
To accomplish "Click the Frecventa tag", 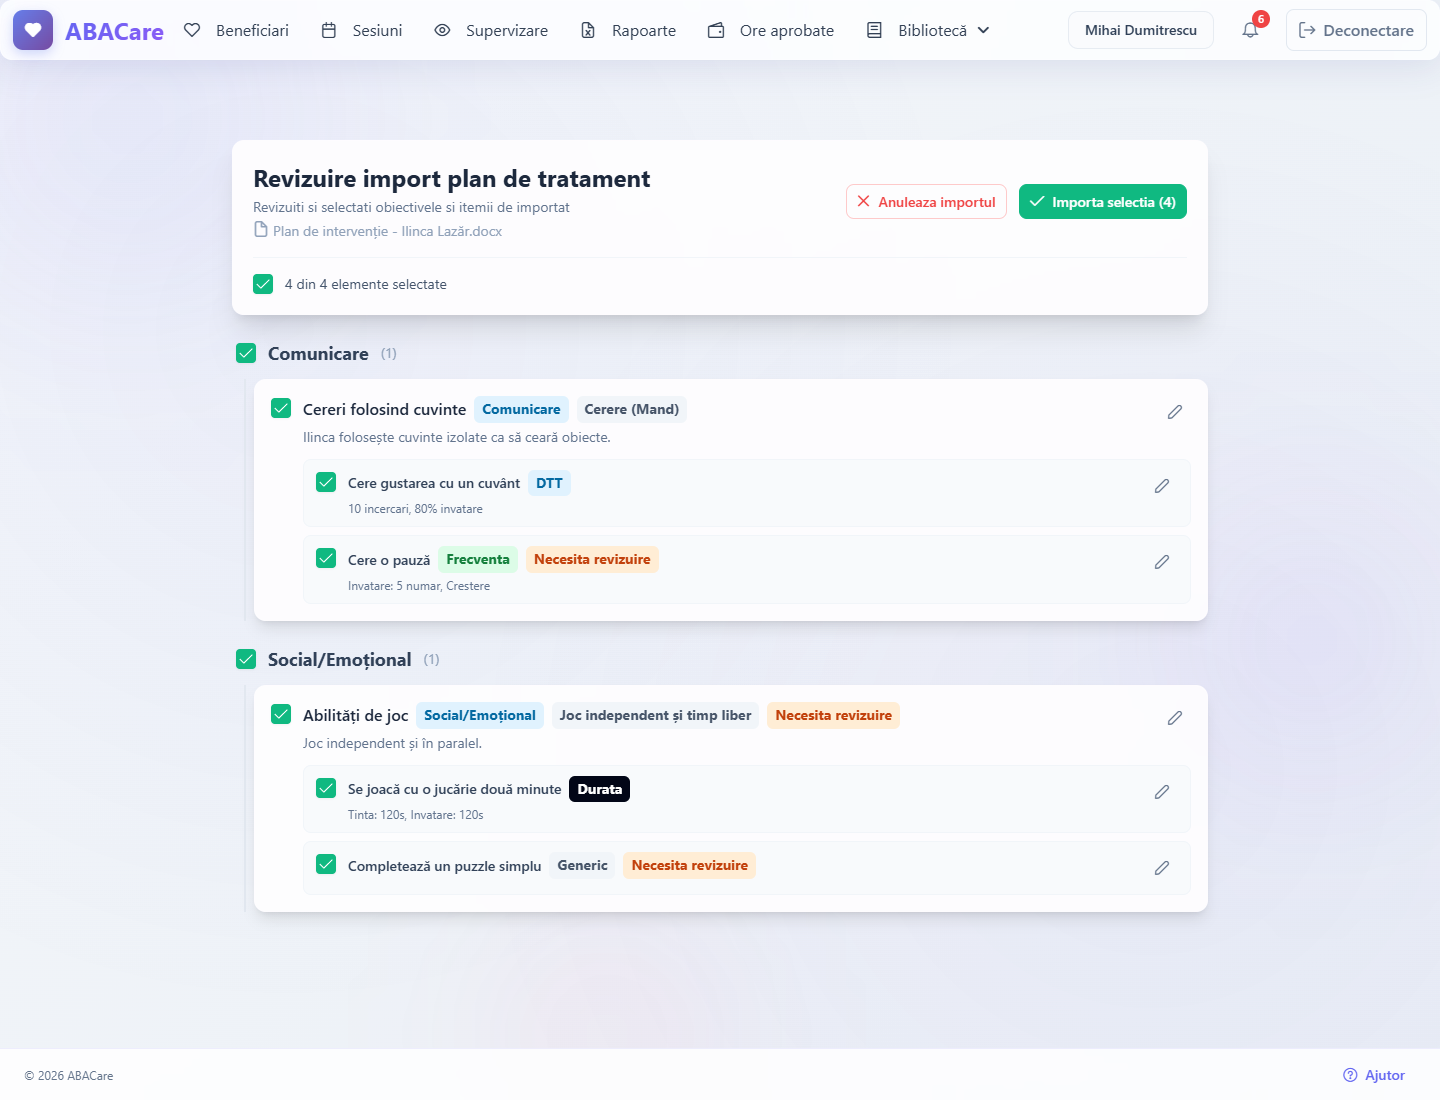I will [478, 560].
